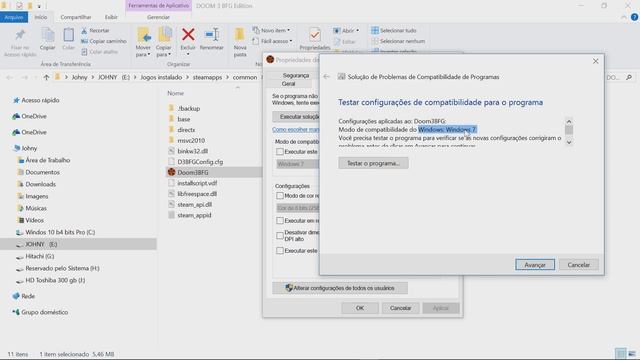Viewport: 640px width, 360px height.
Task: Click Cancelar in the Properties dialog
Action: pyautogui.click(x=400, y=308)
